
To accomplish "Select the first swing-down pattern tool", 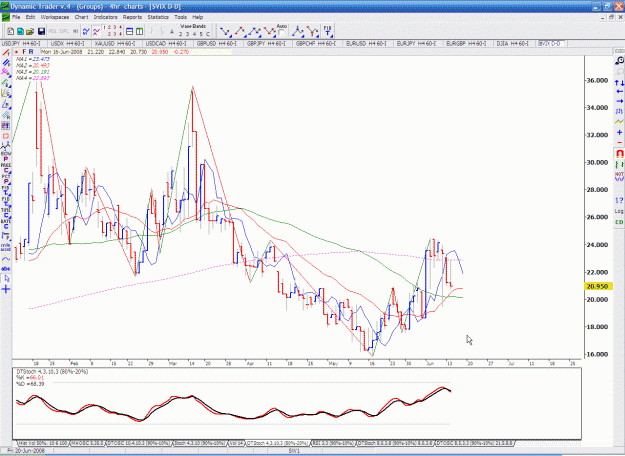I will click(x=225, y=31).
